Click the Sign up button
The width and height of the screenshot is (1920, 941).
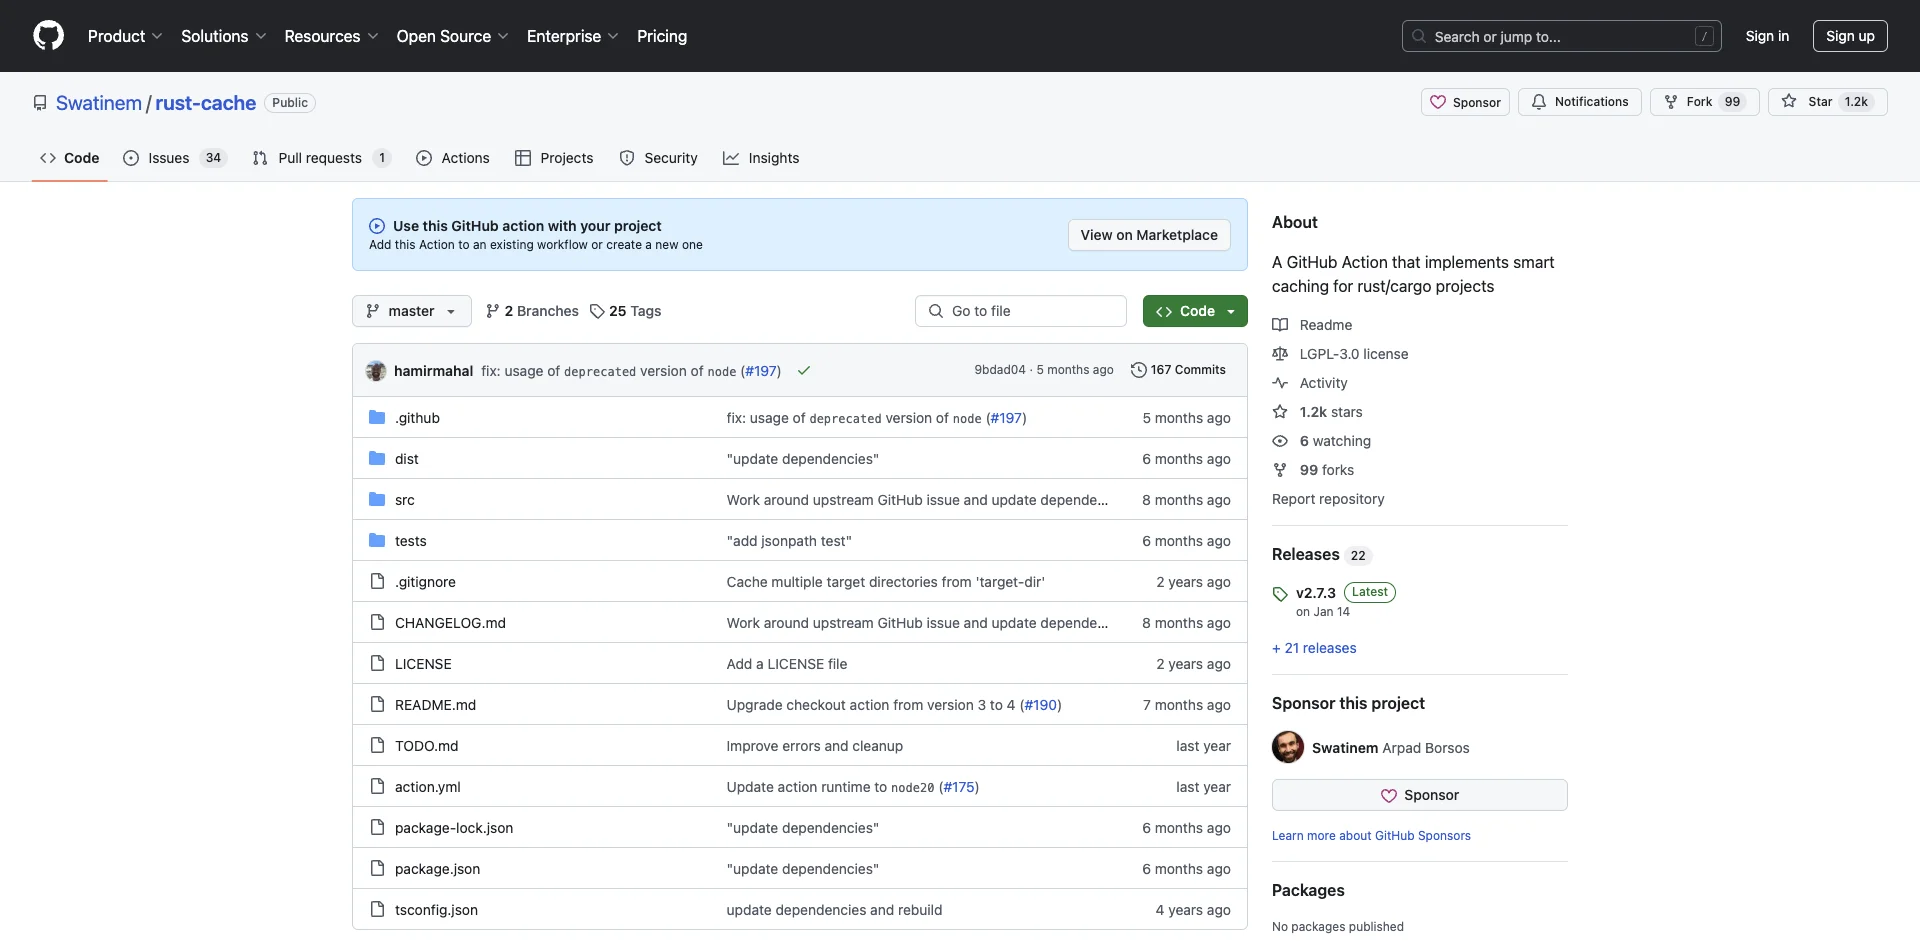coord(1850,36)
